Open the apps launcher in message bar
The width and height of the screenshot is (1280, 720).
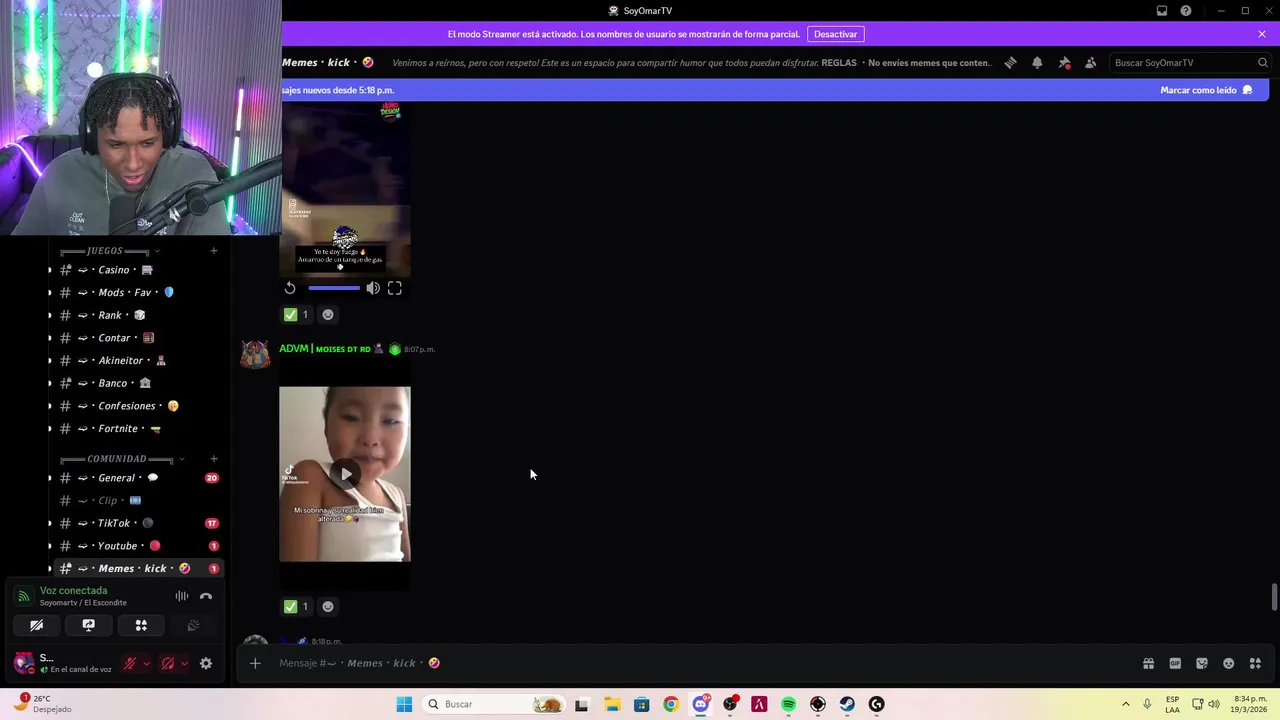tap(1255, 663)
